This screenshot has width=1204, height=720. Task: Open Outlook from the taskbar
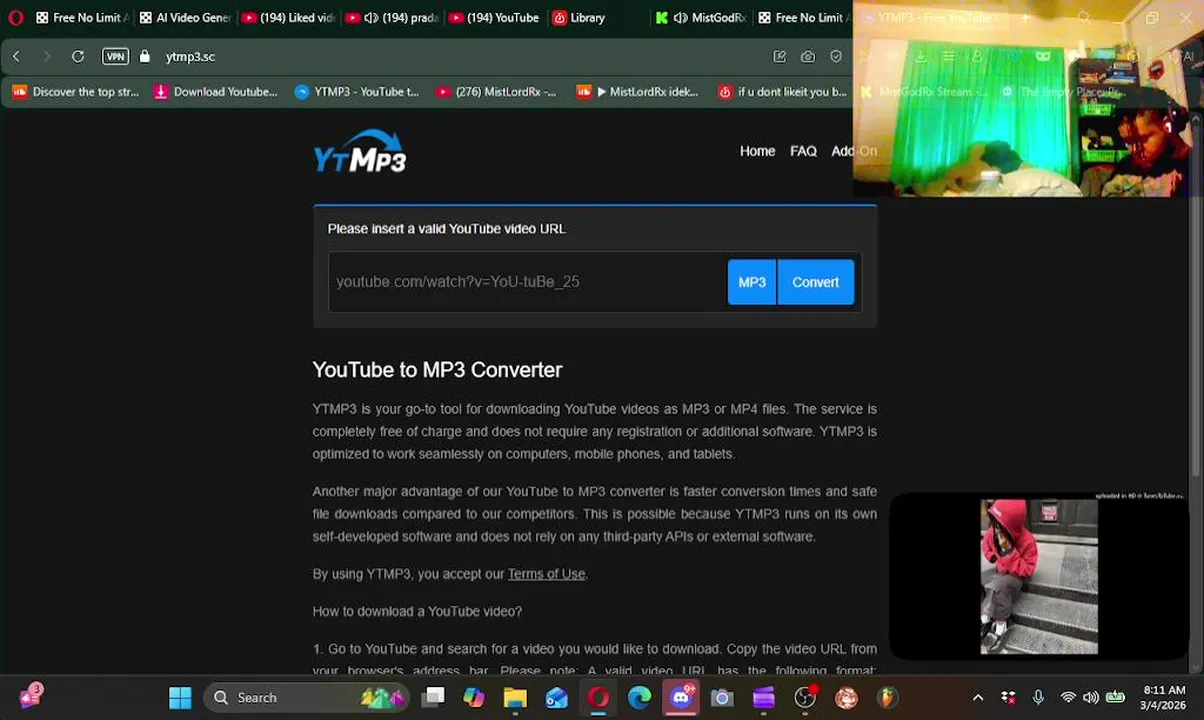pyautogui.click(x=557, y=698)
